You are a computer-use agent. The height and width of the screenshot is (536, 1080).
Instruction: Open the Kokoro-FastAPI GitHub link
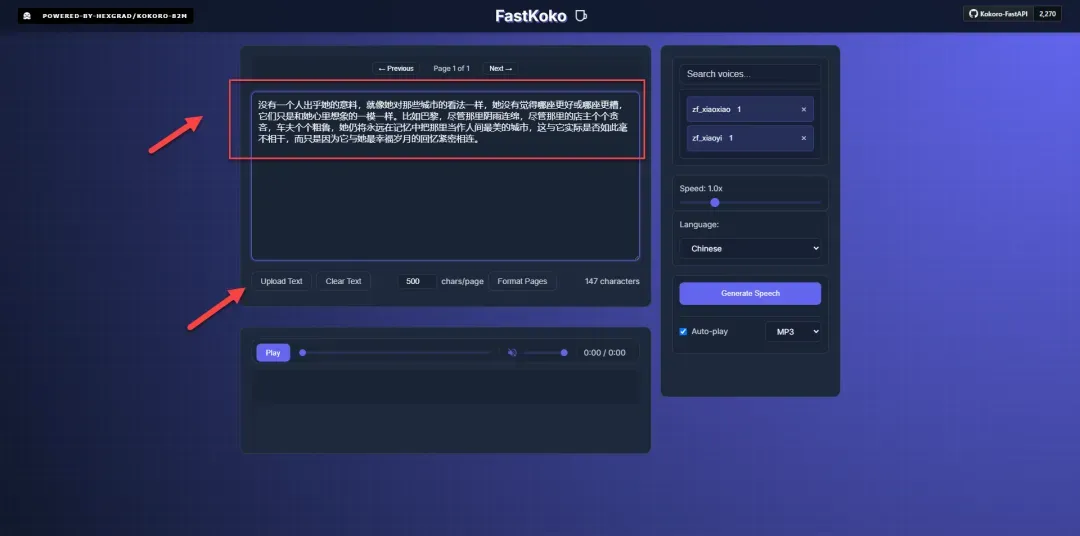coord(998,14)
